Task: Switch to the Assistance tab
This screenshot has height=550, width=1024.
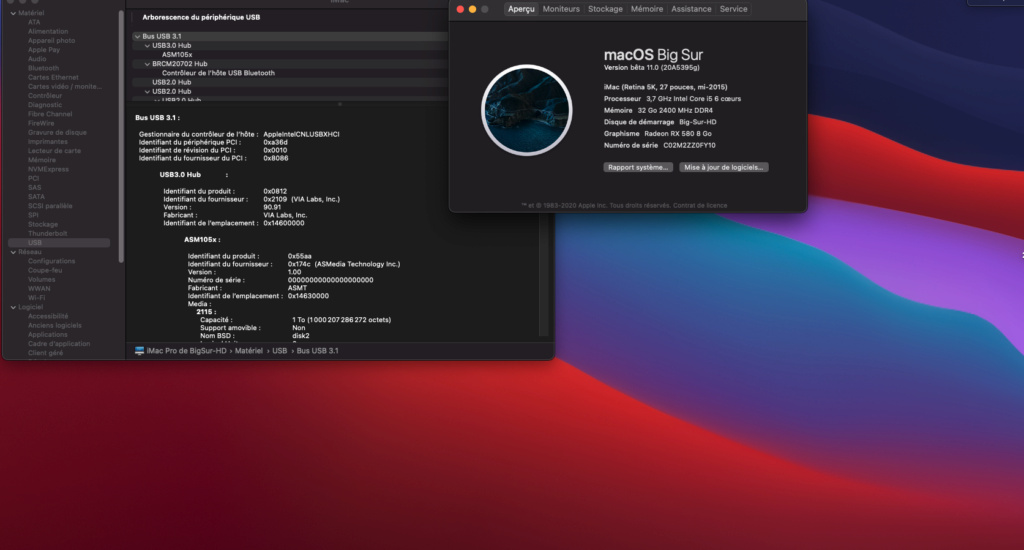Action: tap(691, 9)
